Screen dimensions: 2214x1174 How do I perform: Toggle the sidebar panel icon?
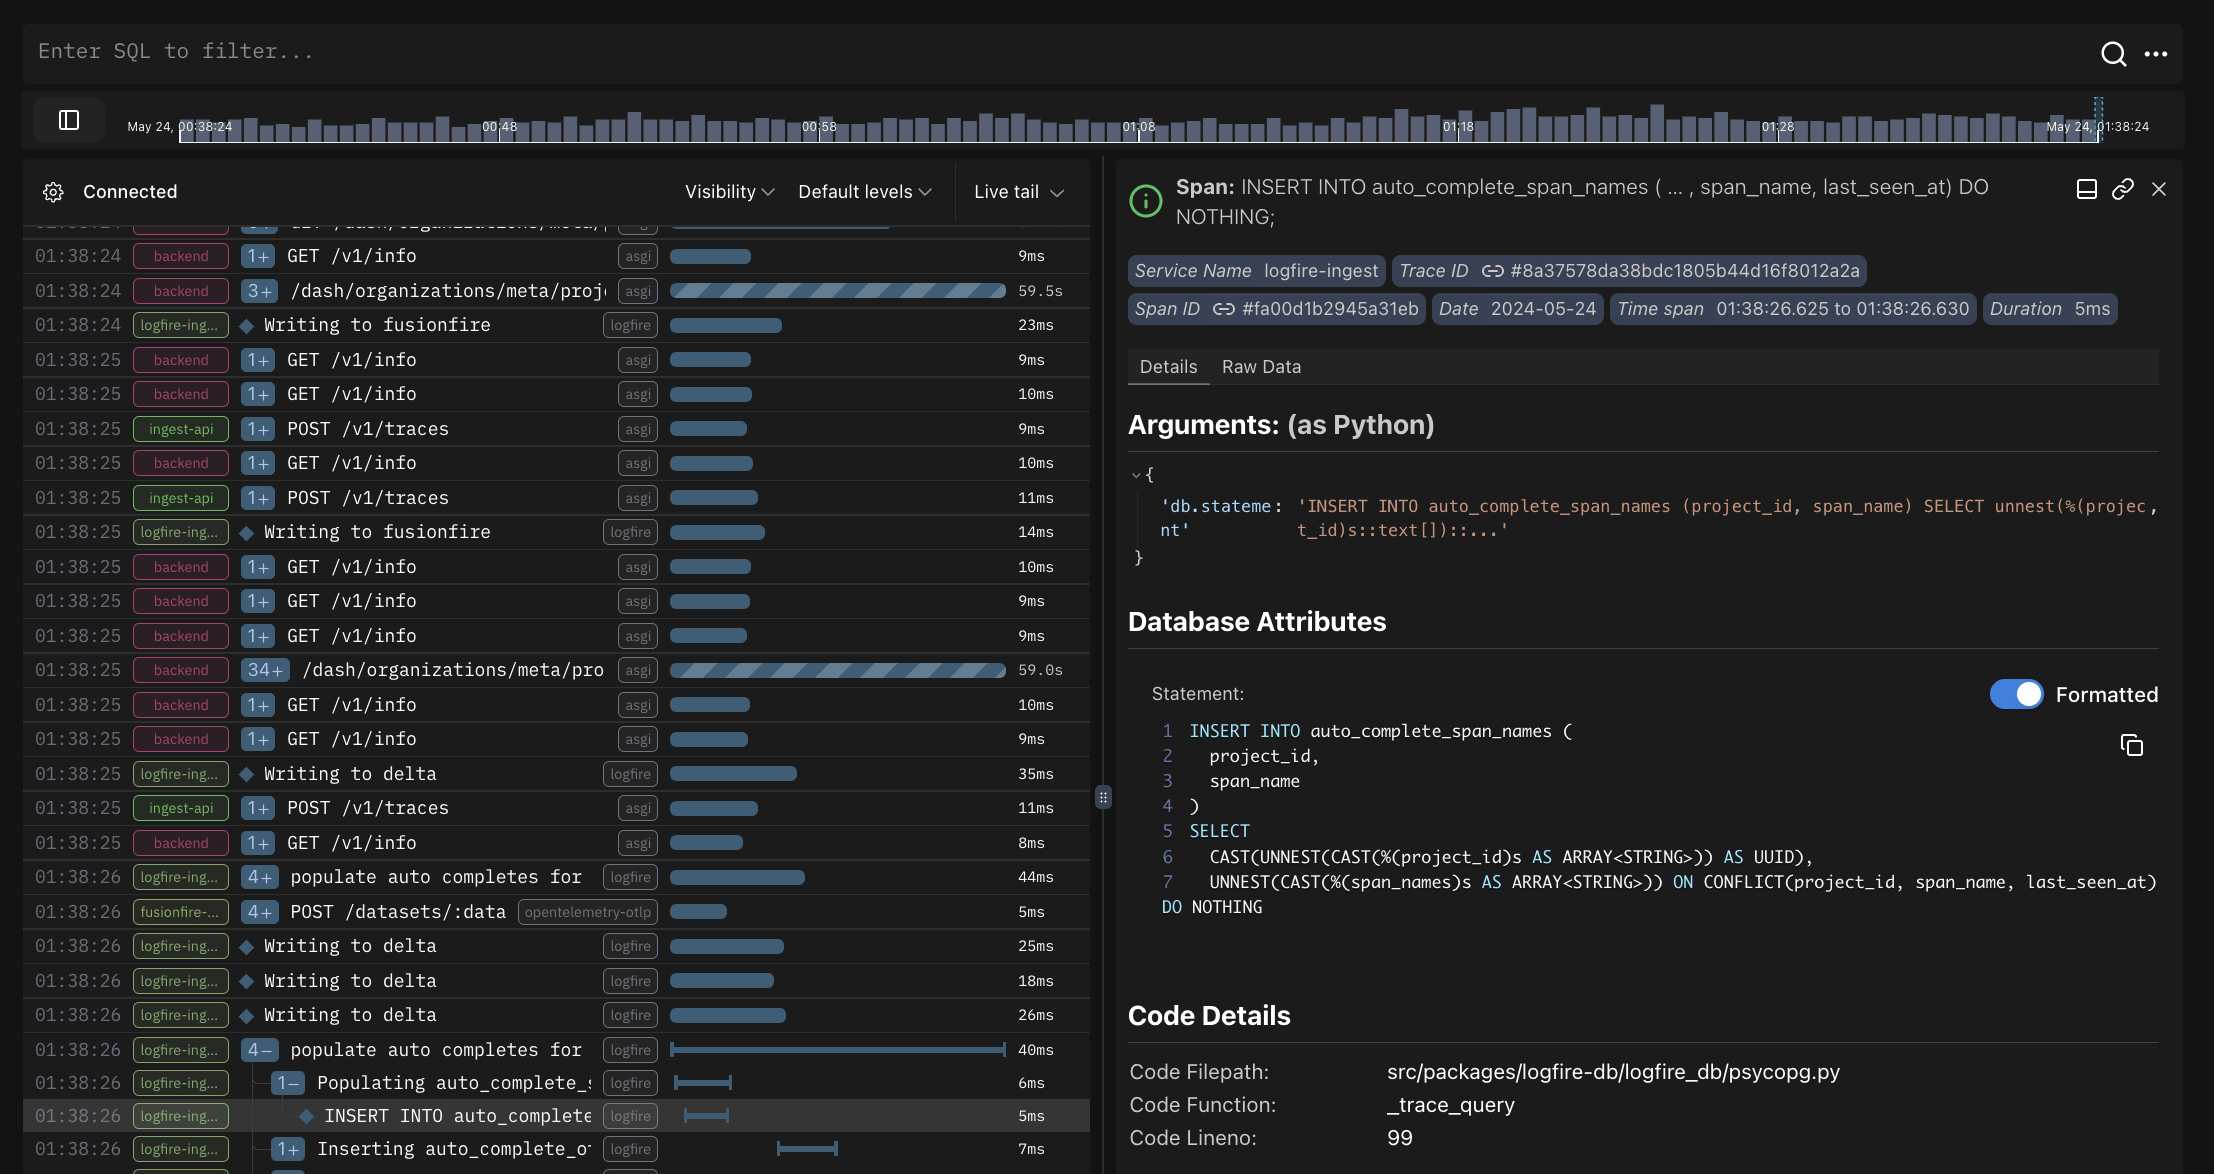click(x=69, y=120)
